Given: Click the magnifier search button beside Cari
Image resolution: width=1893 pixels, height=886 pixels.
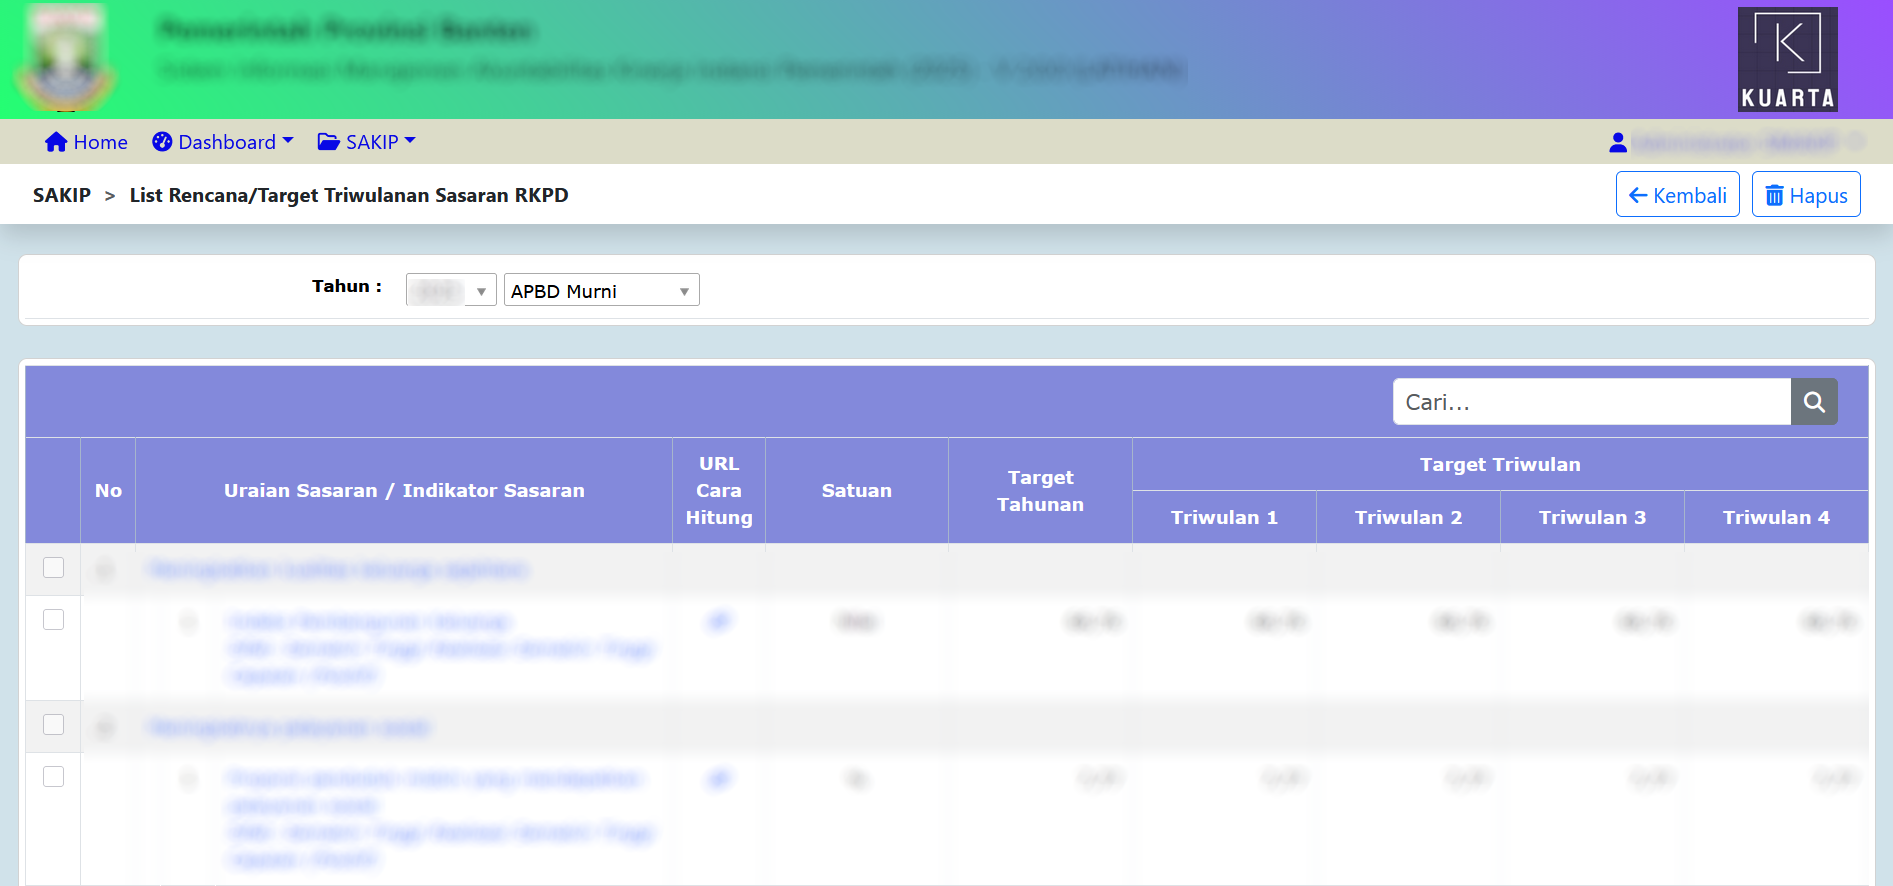Looking at the screenshot, I should coord(1814,402).
